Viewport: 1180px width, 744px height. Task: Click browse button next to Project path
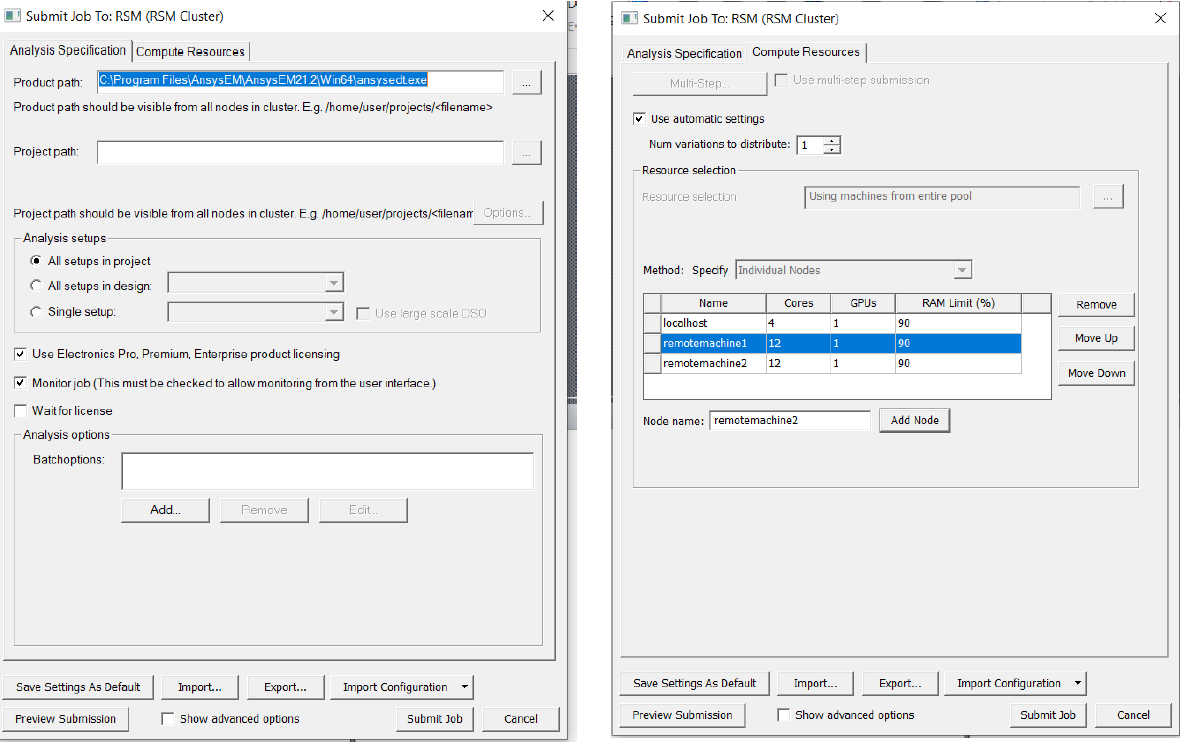(x=527, y=153)
